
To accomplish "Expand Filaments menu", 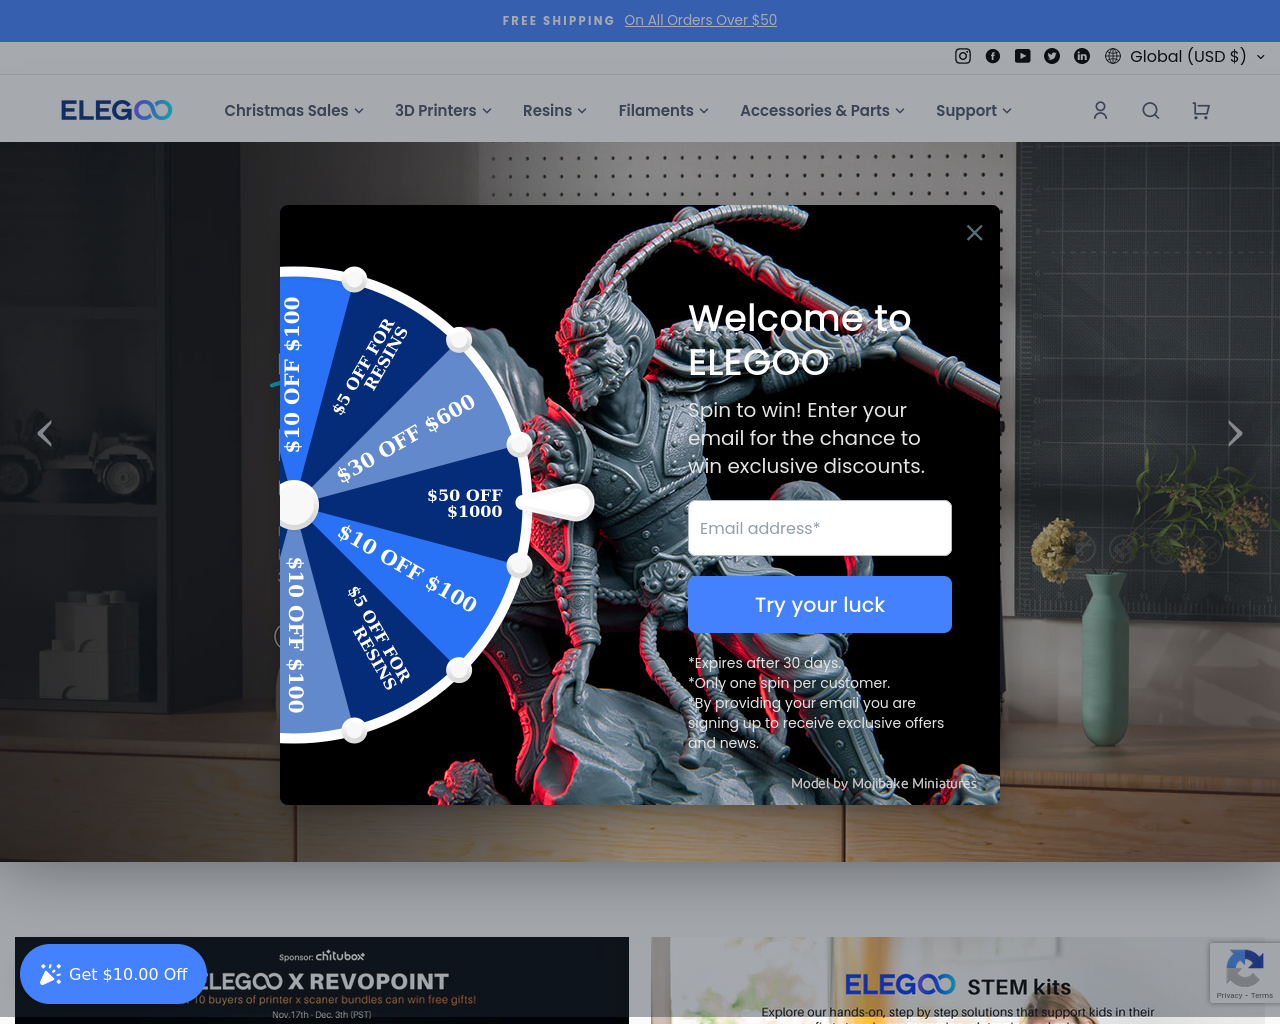I will coord(664,110).
